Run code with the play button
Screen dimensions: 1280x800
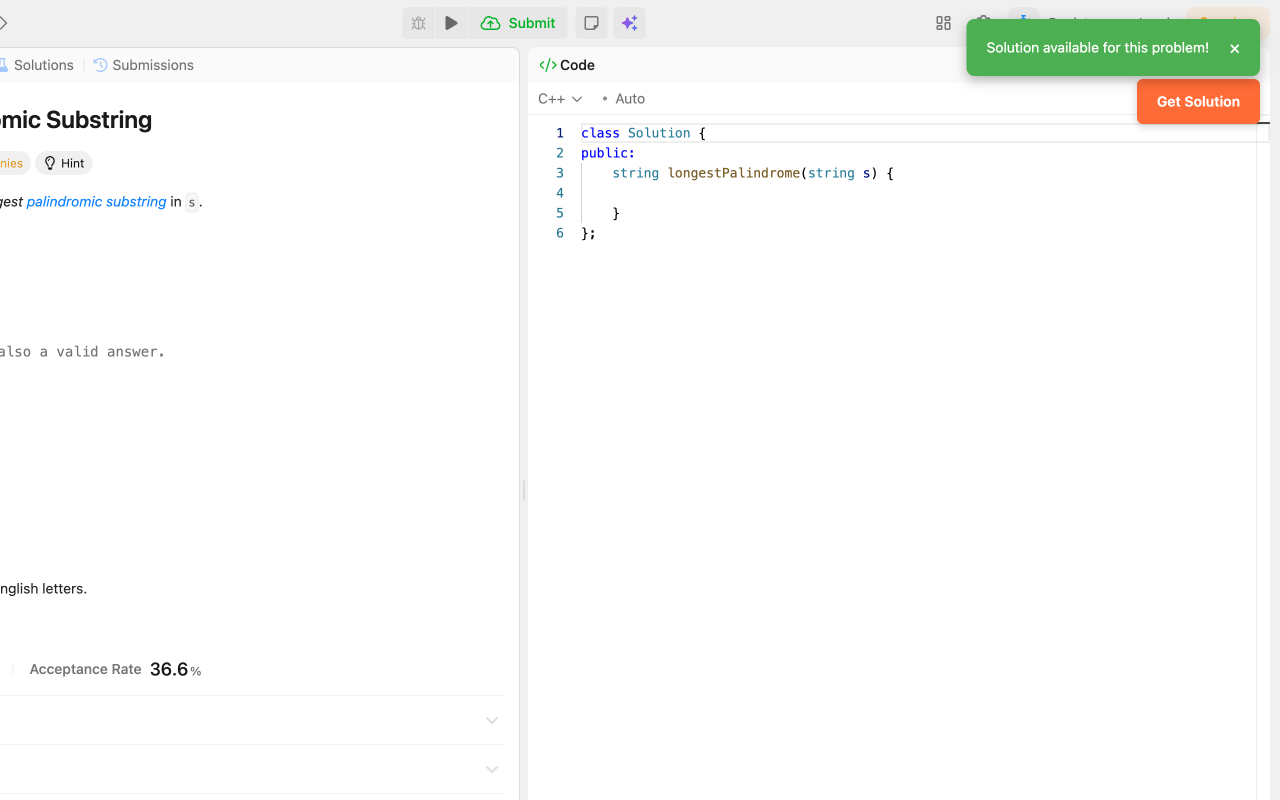tap(451, 23)
